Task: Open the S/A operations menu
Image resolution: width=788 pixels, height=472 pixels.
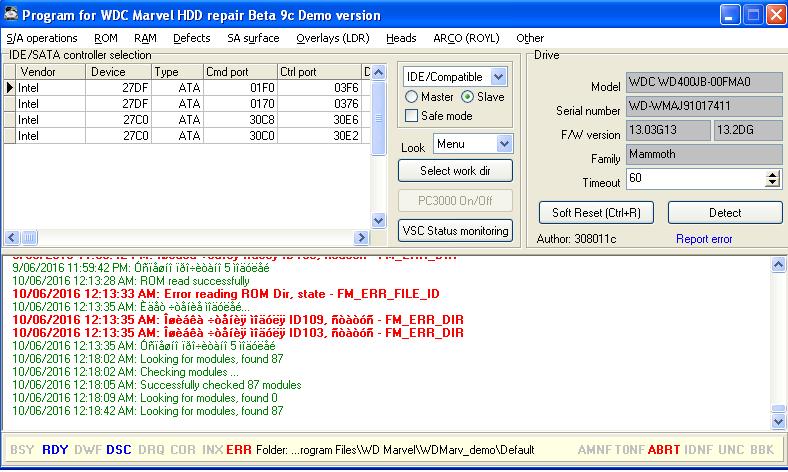Action: [42, 38]
